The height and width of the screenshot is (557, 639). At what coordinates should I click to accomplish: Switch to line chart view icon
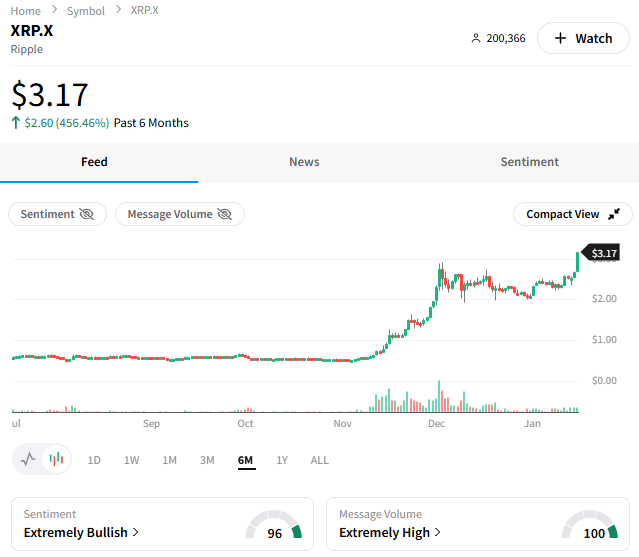click(x=28, y=460)
